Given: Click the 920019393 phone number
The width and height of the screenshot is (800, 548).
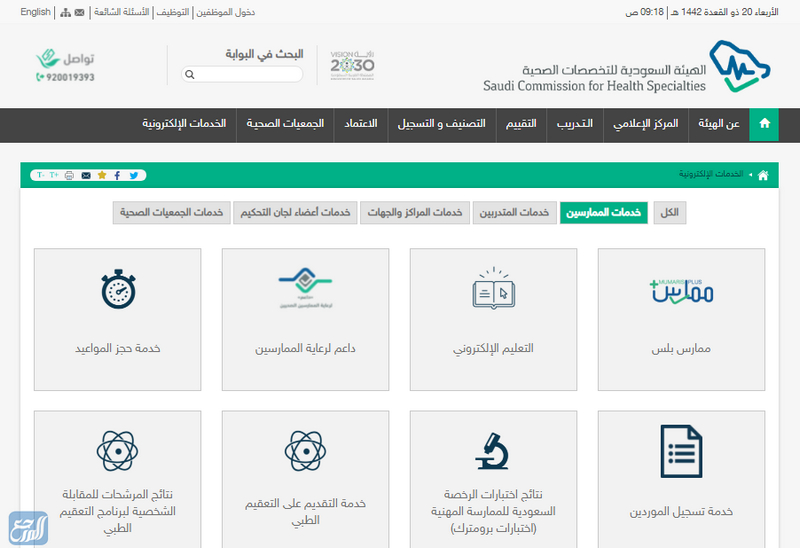Looking at the screenshot, I should 65,78.
